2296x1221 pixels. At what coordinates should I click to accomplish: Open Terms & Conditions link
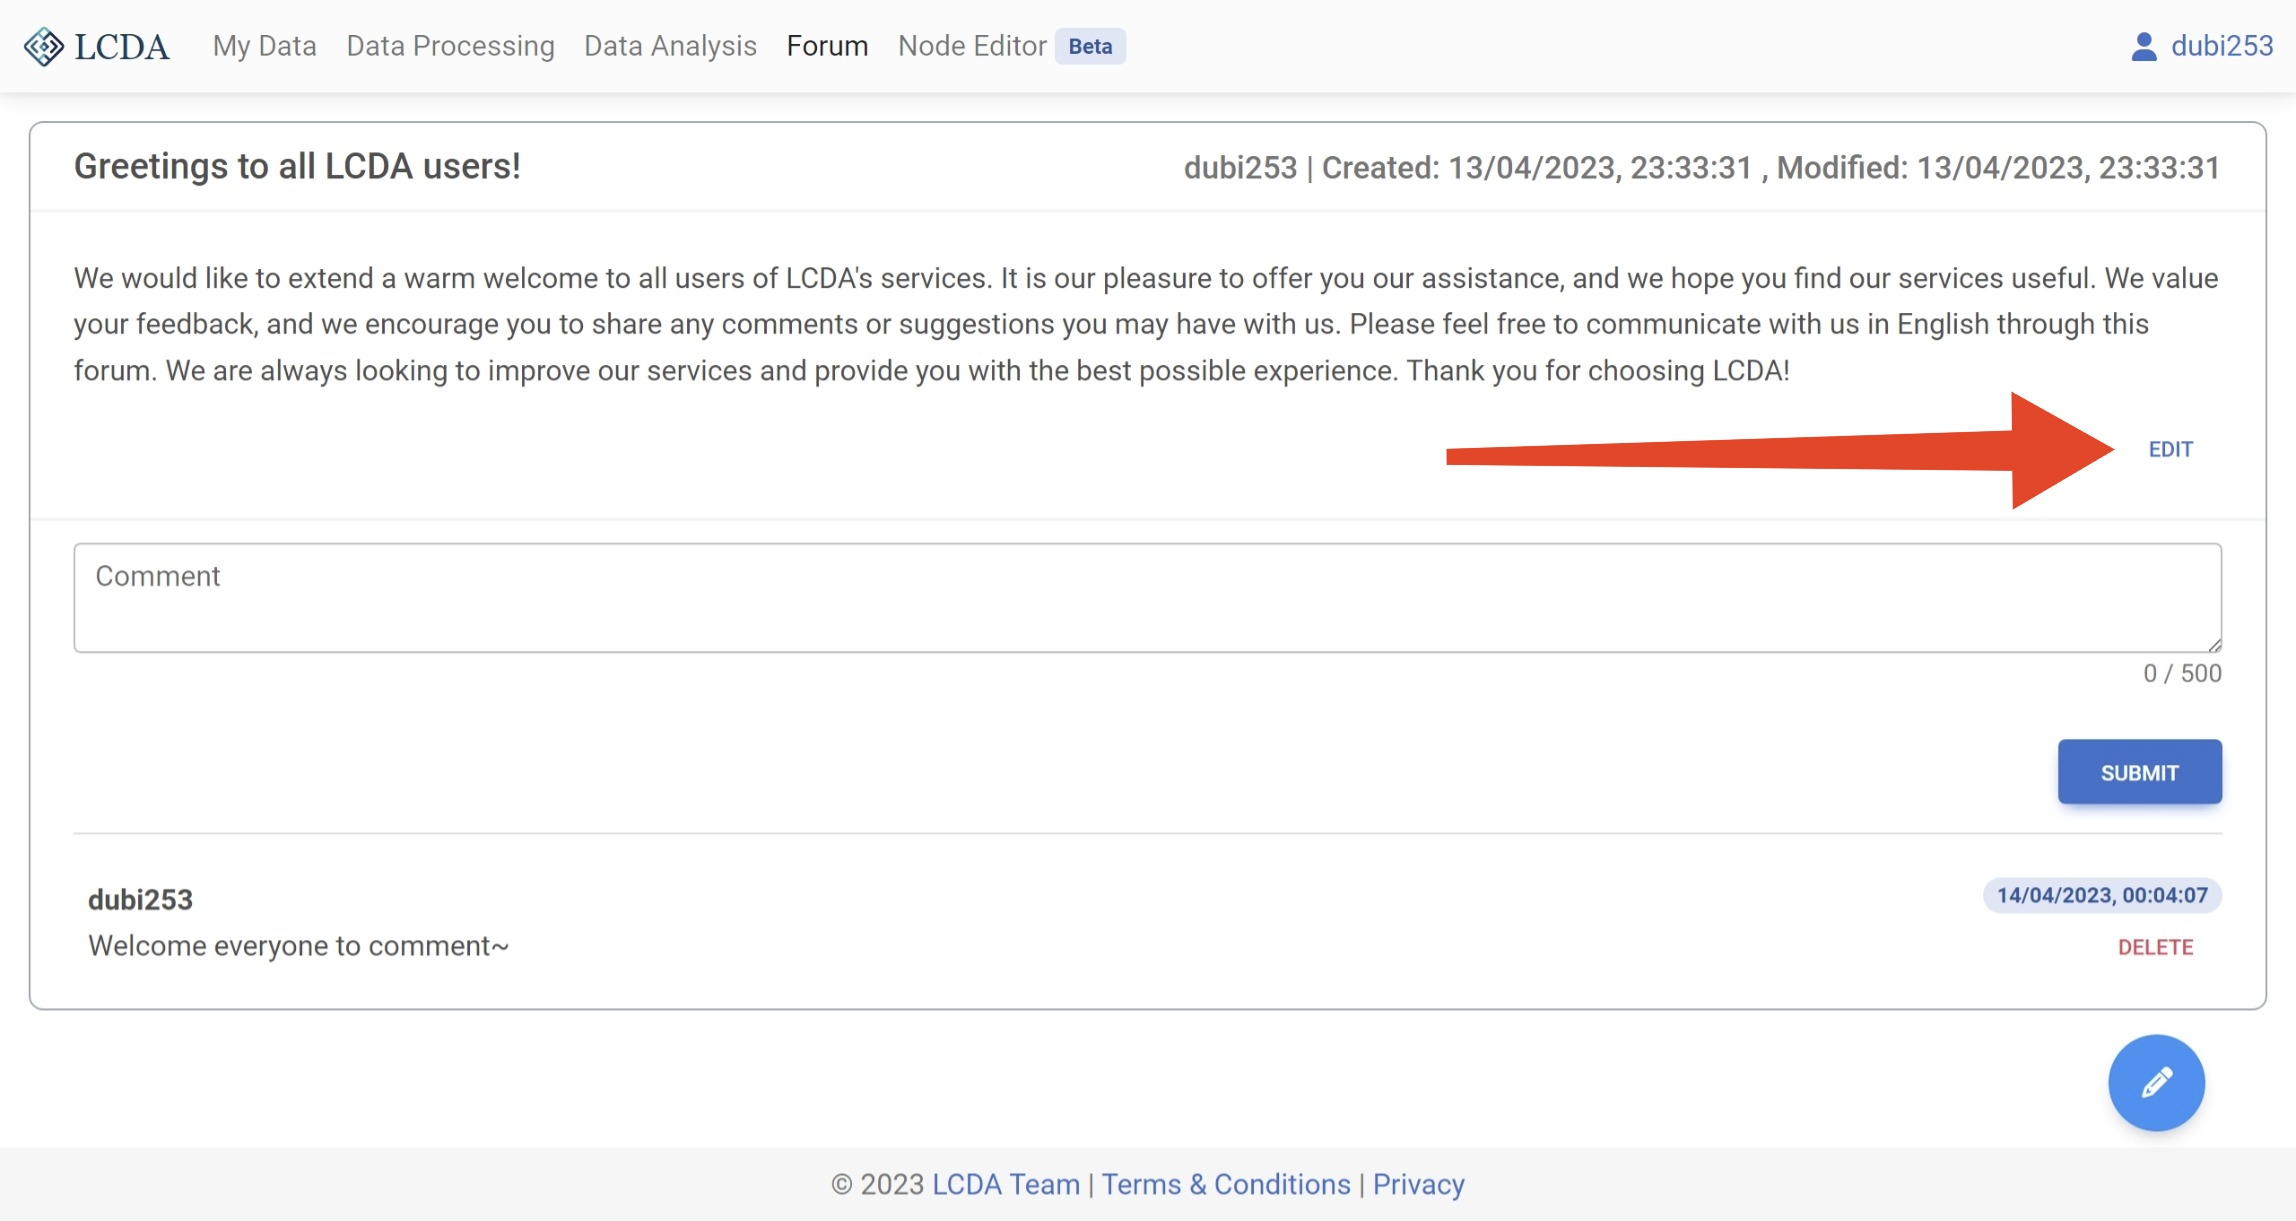pos(1226,1184)
